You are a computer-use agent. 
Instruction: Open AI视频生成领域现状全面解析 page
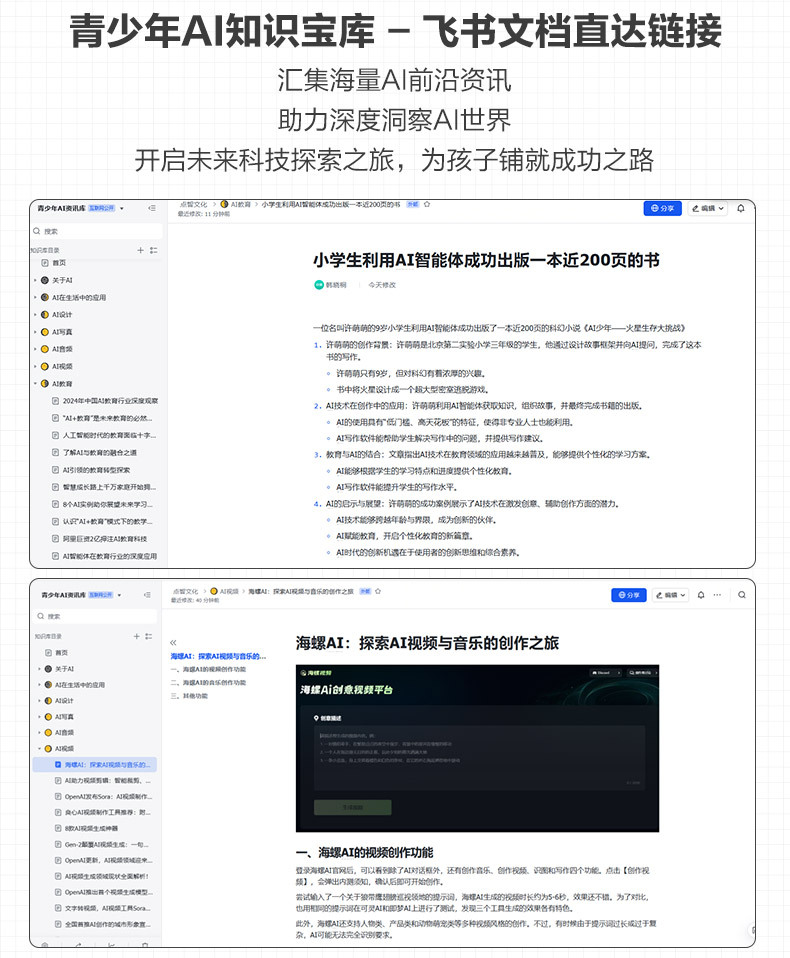101,876
